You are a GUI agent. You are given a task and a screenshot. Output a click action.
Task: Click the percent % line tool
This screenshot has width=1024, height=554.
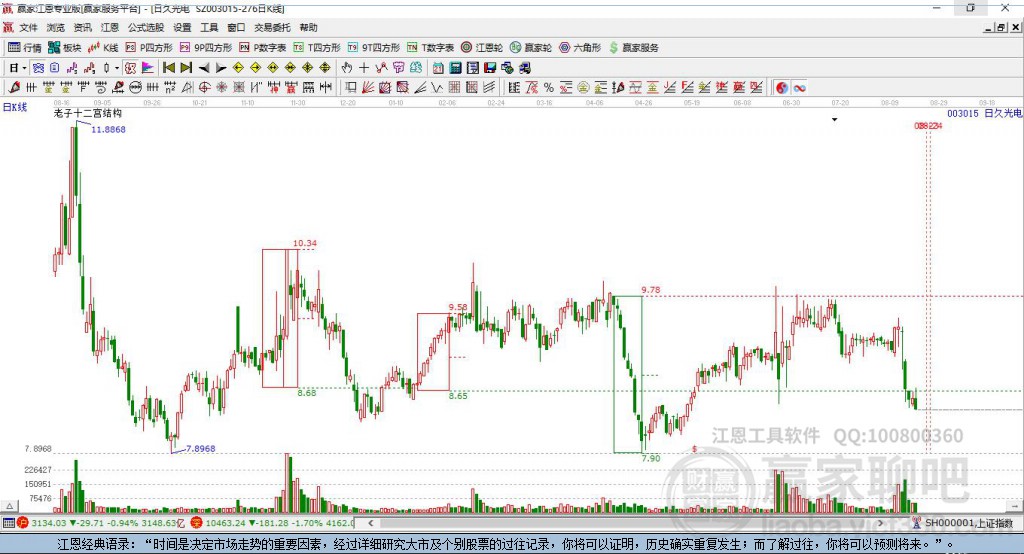549,88
